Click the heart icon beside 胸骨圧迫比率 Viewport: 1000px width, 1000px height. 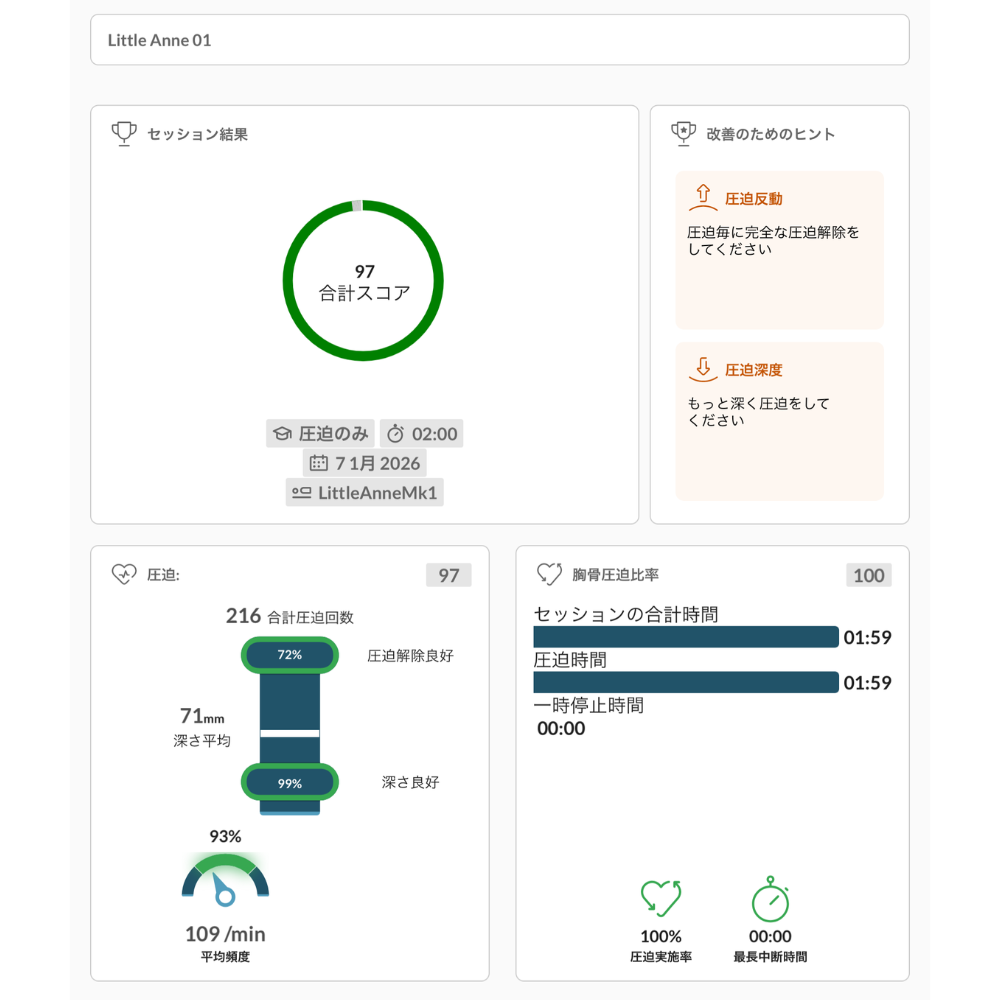click(x=549, y=574)
